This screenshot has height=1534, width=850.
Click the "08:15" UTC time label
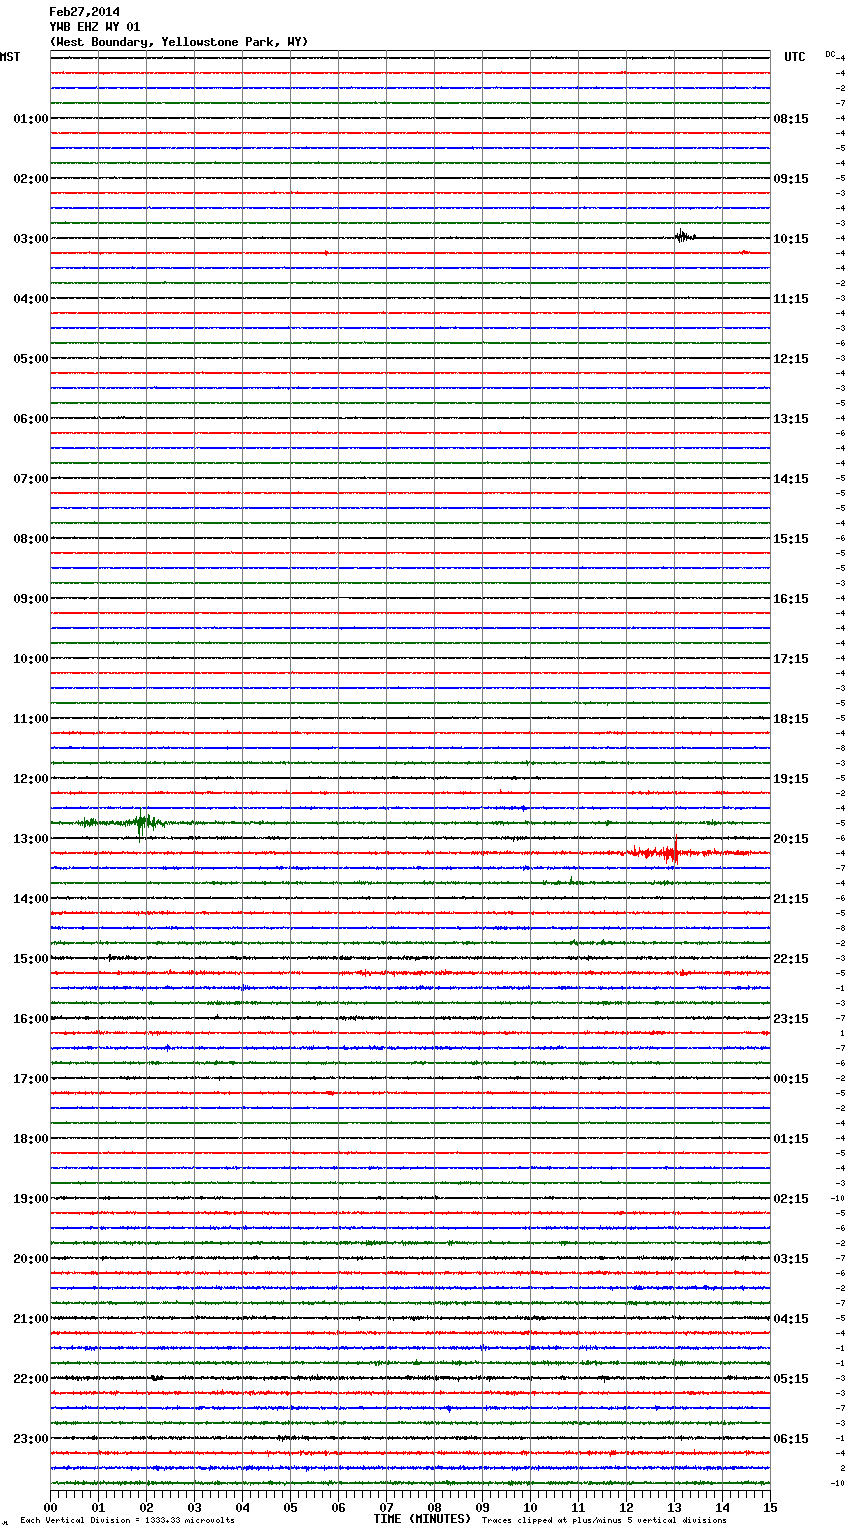pyautogui.click(x=791, y=119)
